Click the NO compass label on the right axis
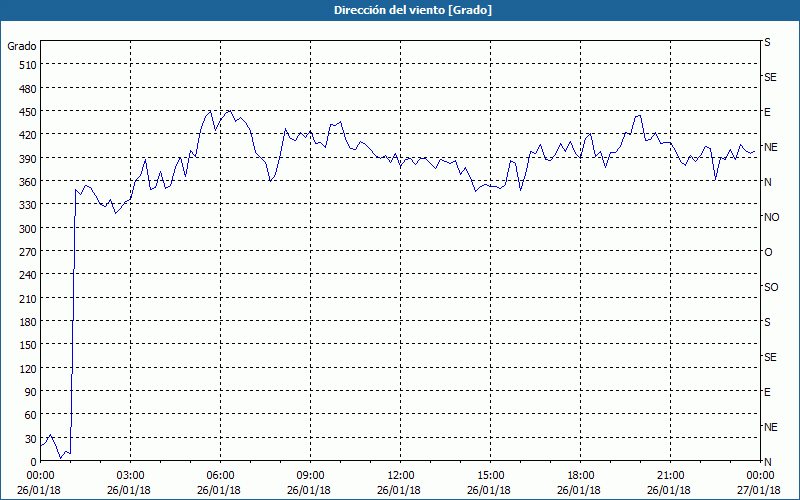This screenshot has width=800, height=500. click(x=771, y=217)
